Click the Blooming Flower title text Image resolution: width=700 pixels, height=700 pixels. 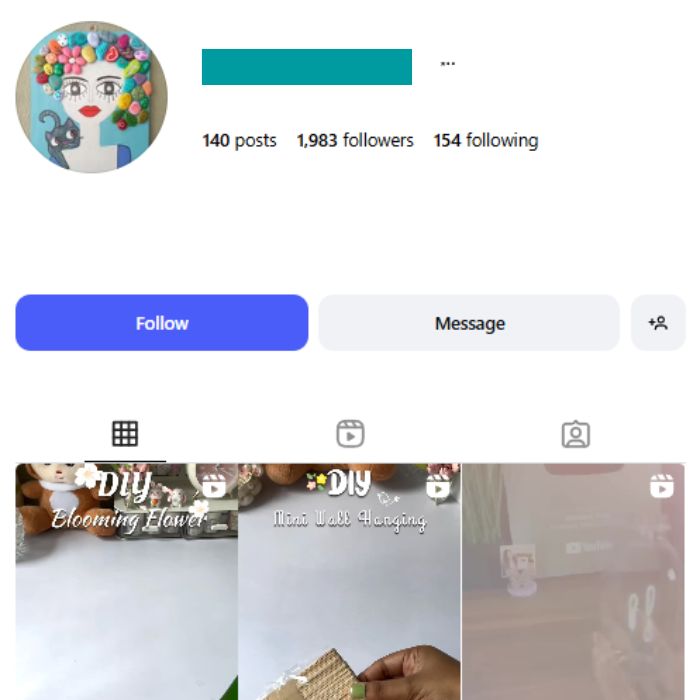(129, 519)
